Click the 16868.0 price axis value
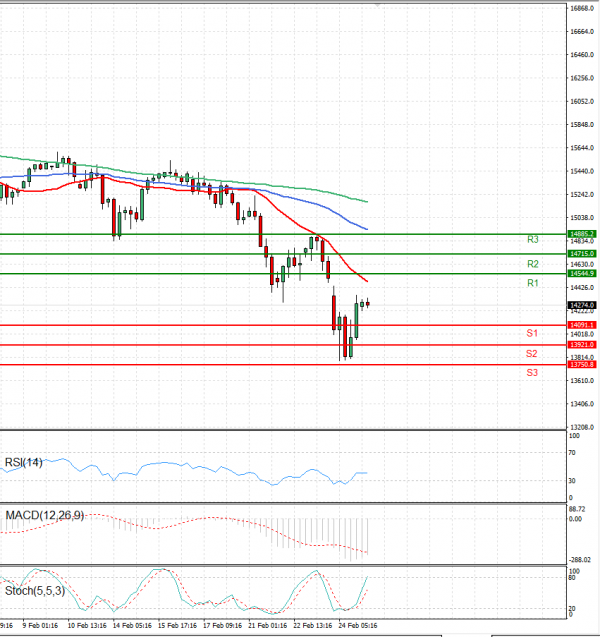 tap(582, 8)
